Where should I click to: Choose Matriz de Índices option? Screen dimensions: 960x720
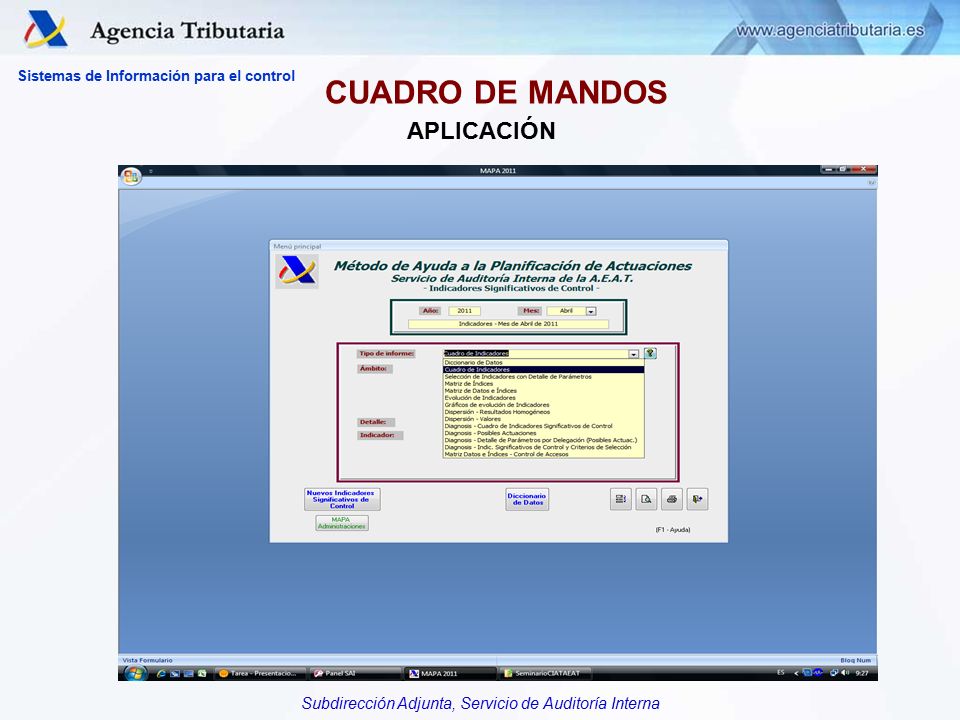pos(543,384)
